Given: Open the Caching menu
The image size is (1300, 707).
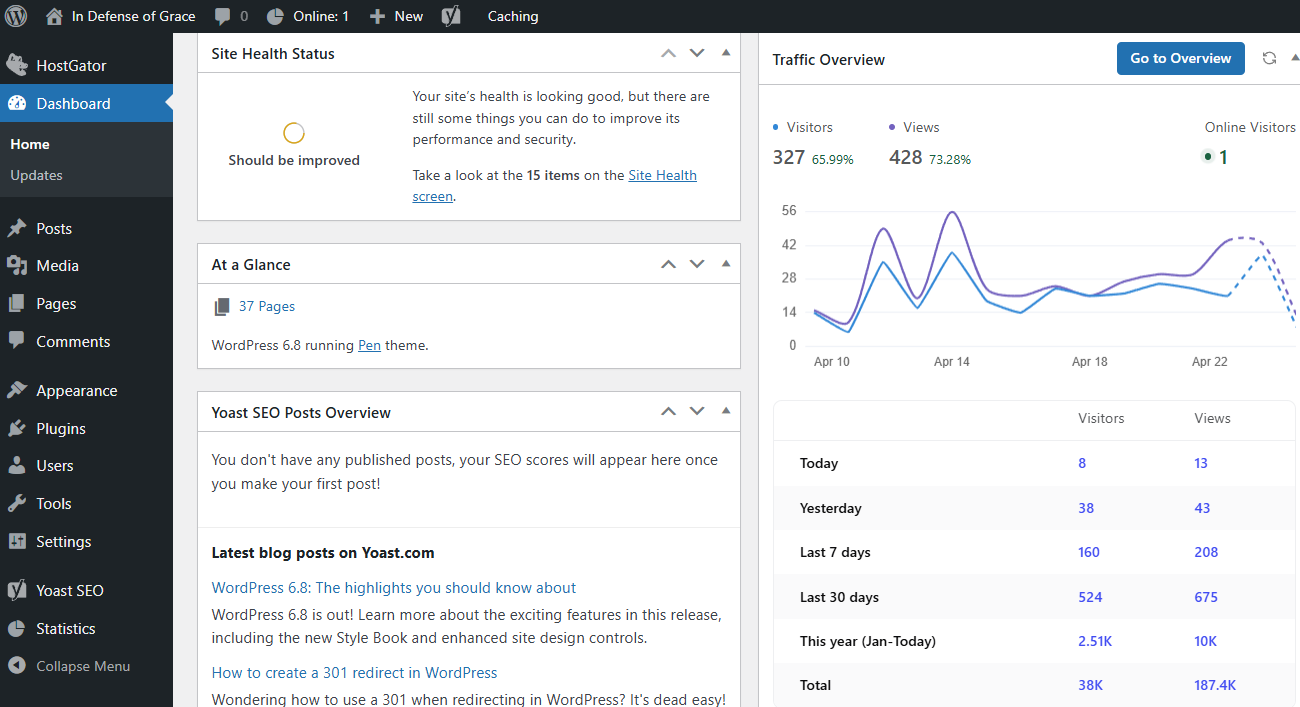Looking at the screenshot, I should 513,16.
